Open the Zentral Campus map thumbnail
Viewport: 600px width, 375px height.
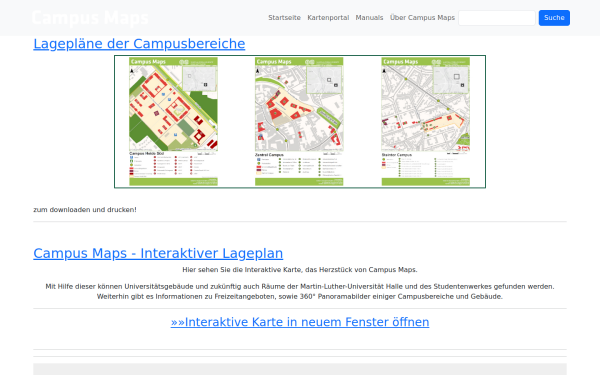coord(299,122)
